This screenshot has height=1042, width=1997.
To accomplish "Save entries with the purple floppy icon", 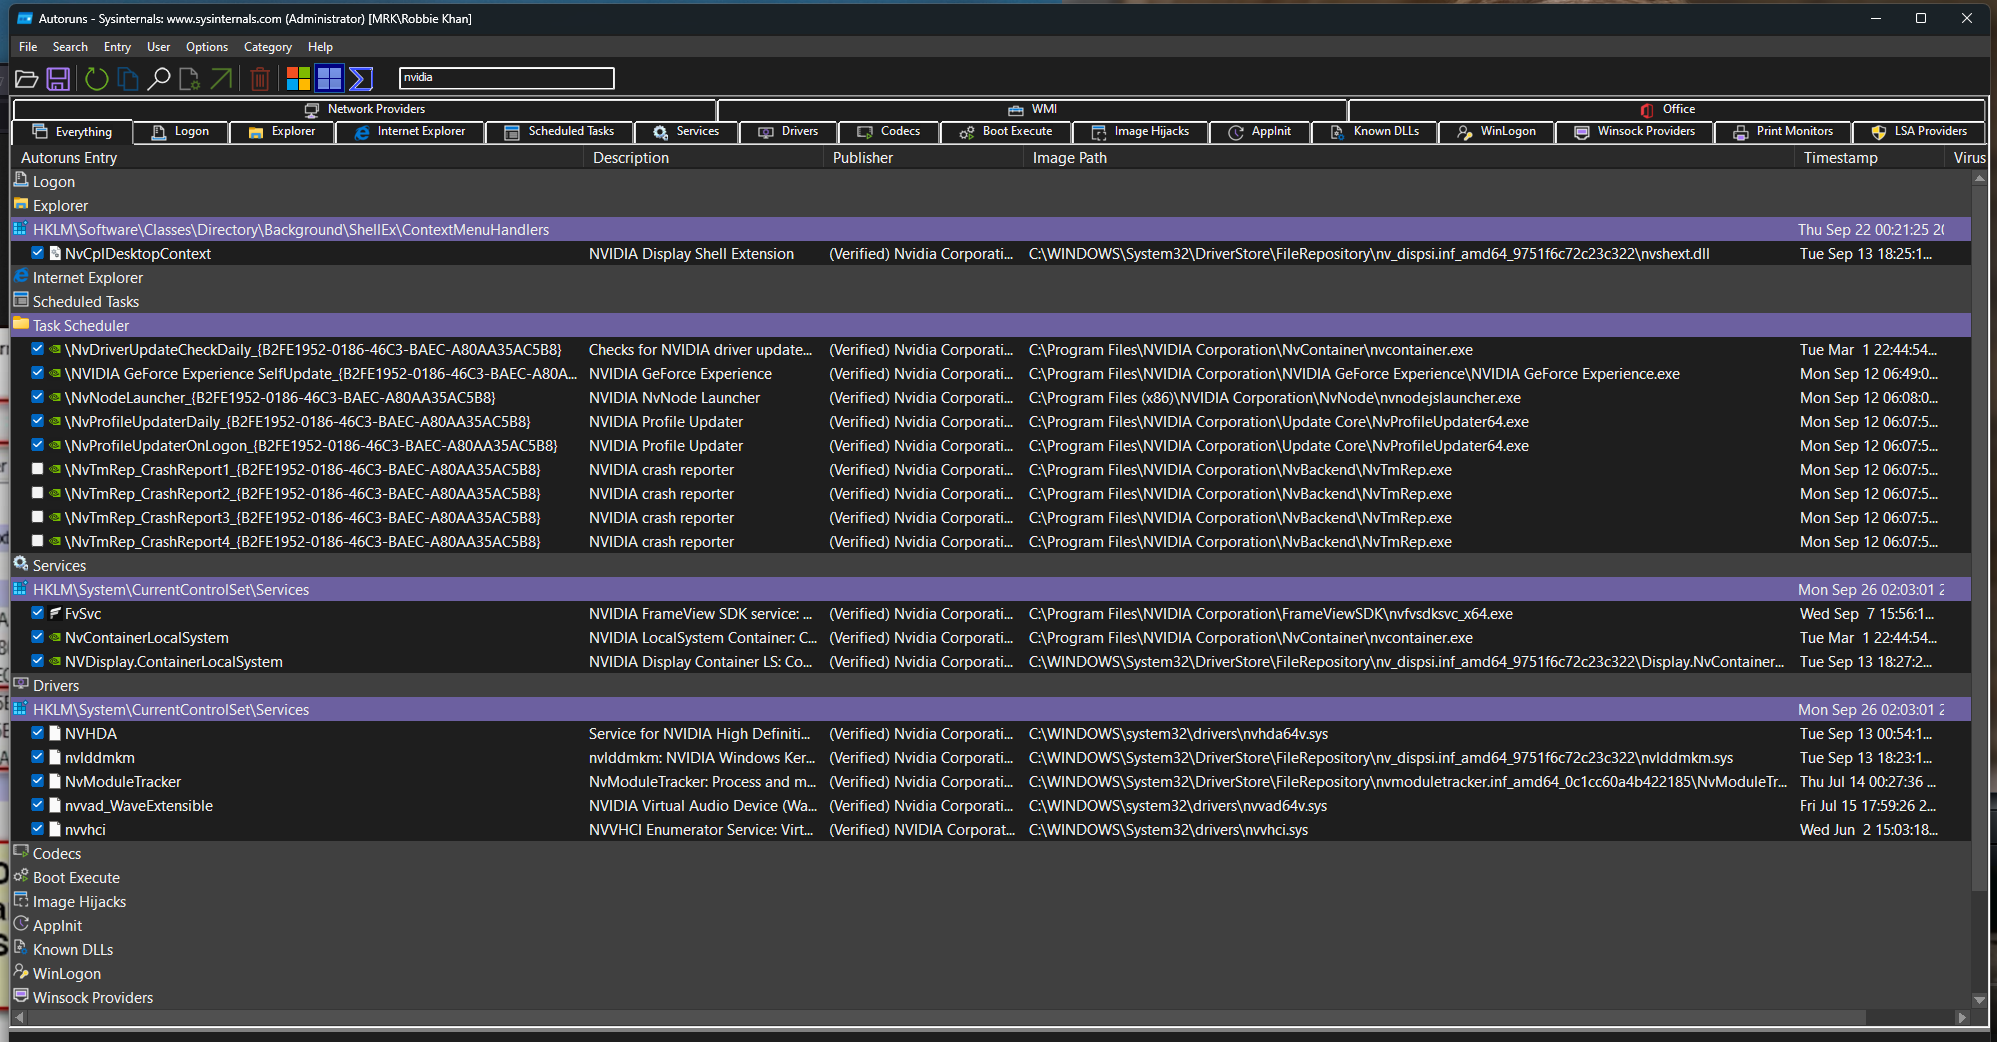I will click(x=58, y=78).
